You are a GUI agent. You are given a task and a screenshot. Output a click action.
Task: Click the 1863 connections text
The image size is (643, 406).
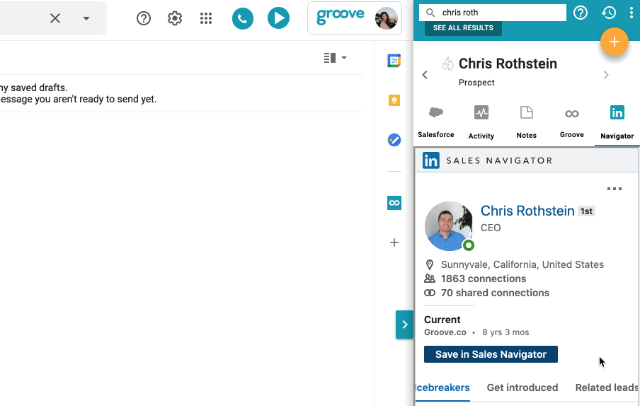click(x=483, y=278)
